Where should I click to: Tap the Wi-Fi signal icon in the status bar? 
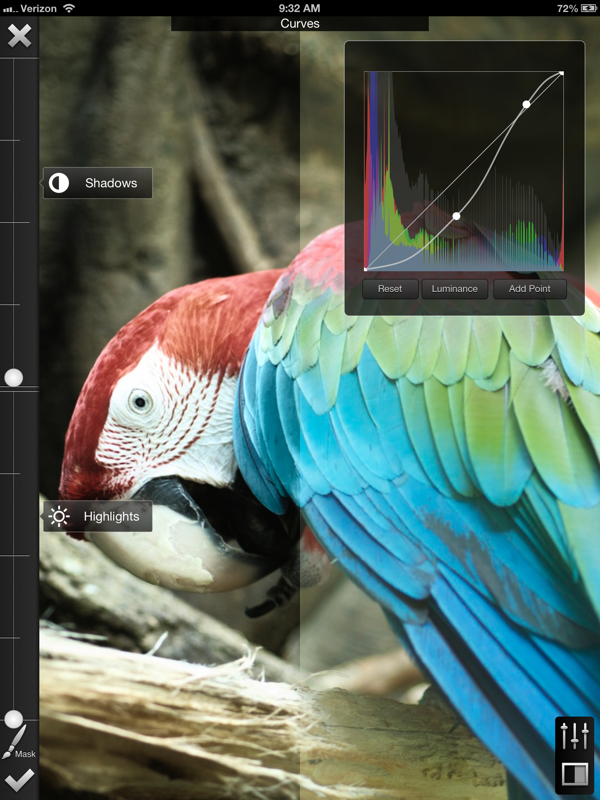tap(69, 8)
